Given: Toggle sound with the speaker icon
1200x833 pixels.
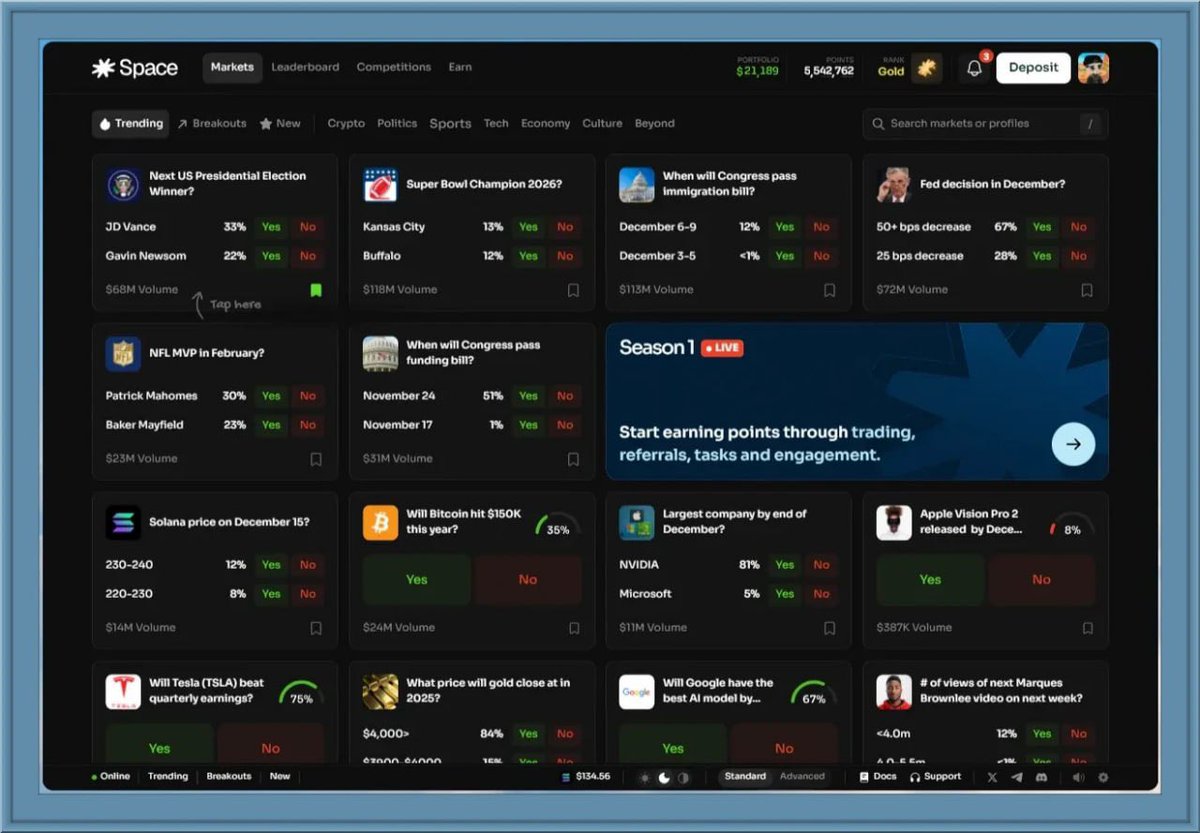Looking at the screenshot, I should 1078,777.
